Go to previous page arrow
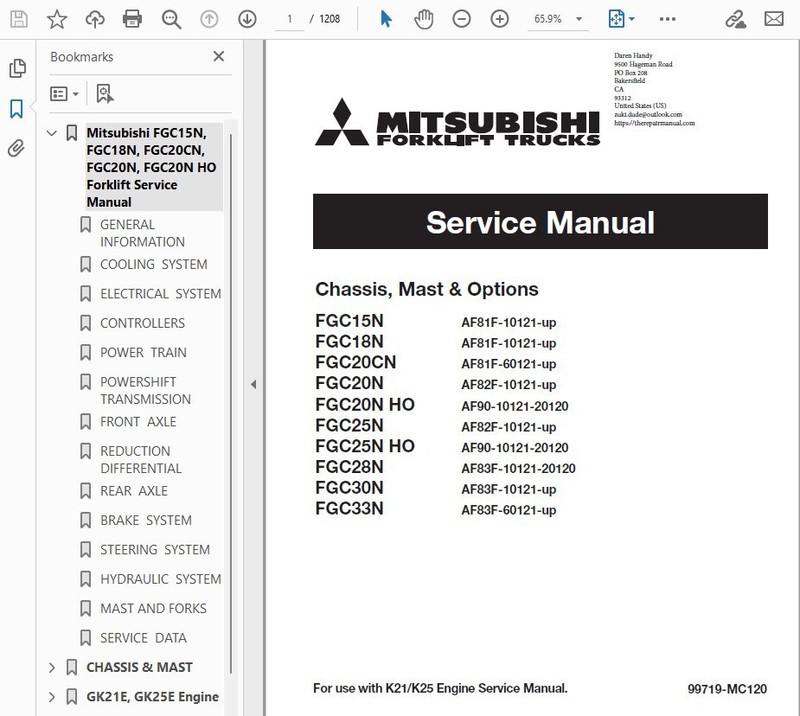 [209, 19]
